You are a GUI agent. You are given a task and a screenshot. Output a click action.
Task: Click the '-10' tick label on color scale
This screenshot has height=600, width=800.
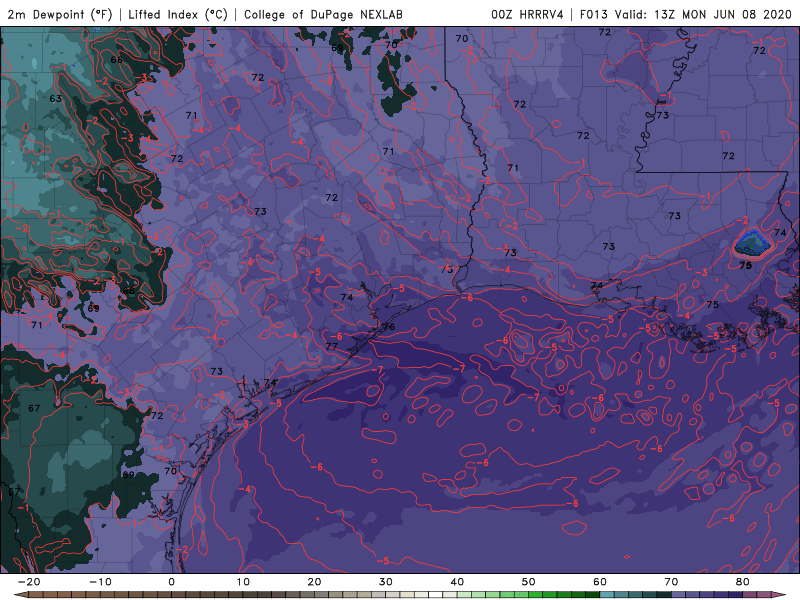pos(100,582)
